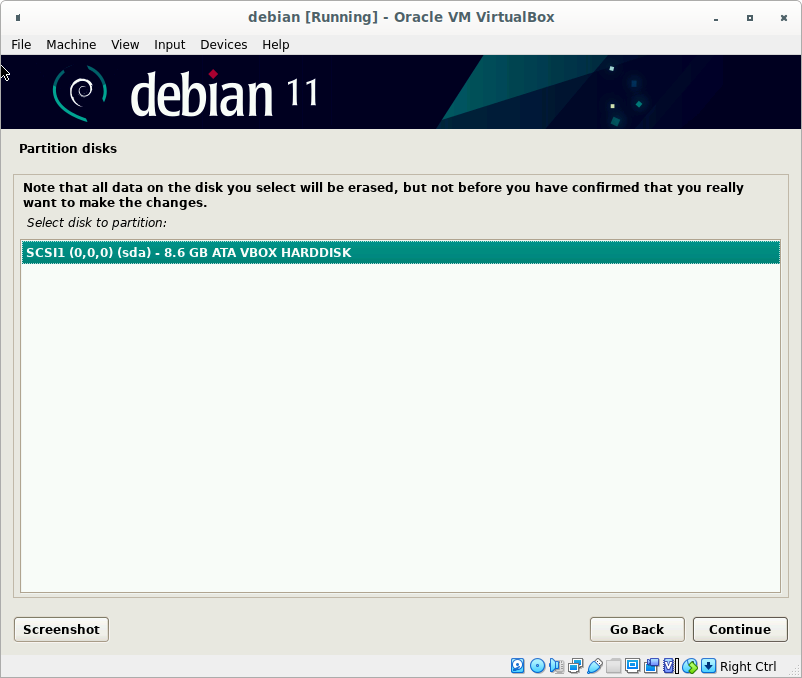
Task: Open the Devices menu
Action: pos(223,44)
